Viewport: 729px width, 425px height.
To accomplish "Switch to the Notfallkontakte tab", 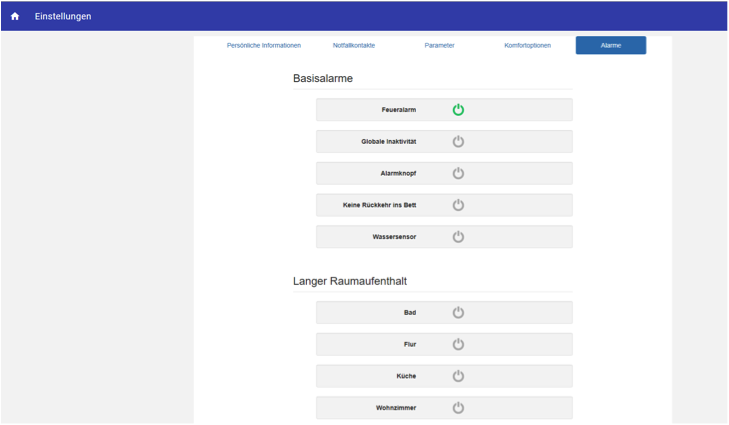I will [x=354, y=46].
